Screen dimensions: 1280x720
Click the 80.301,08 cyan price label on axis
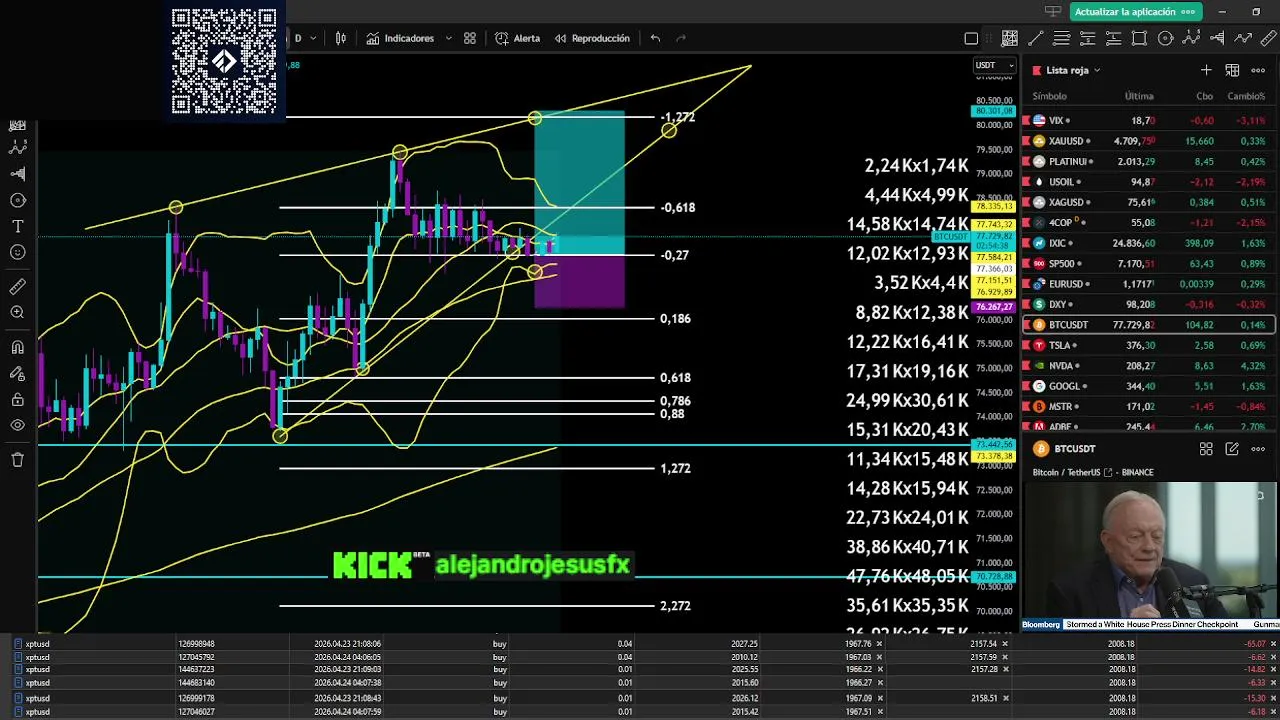click(994, 111)
